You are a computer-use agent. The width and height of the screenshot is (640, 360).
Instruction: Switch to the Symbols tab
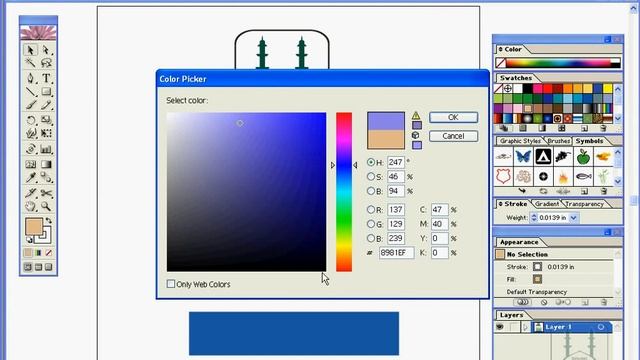point(589,141)
